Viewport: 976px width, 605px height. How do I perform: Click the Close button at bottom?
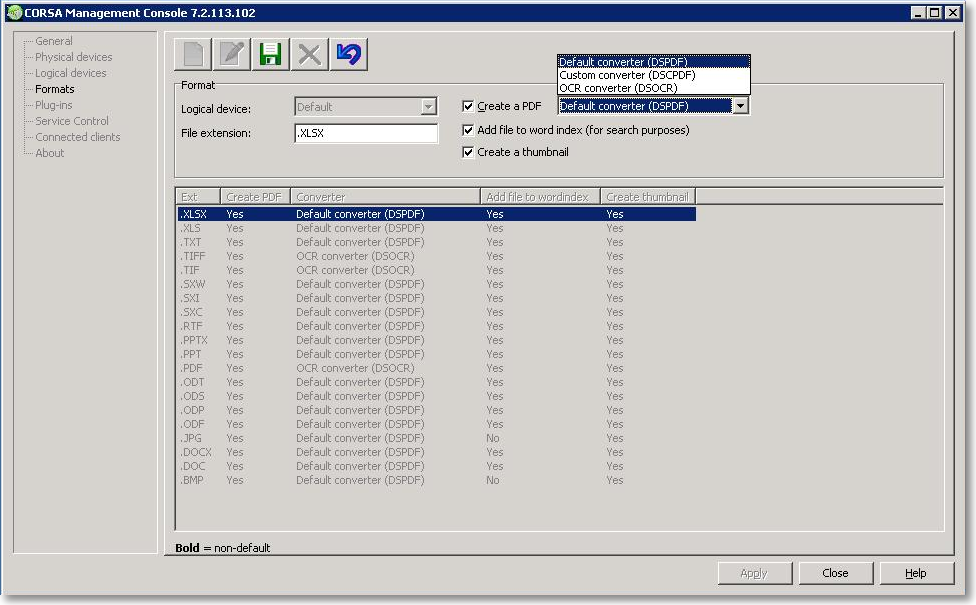coord(835,573)
